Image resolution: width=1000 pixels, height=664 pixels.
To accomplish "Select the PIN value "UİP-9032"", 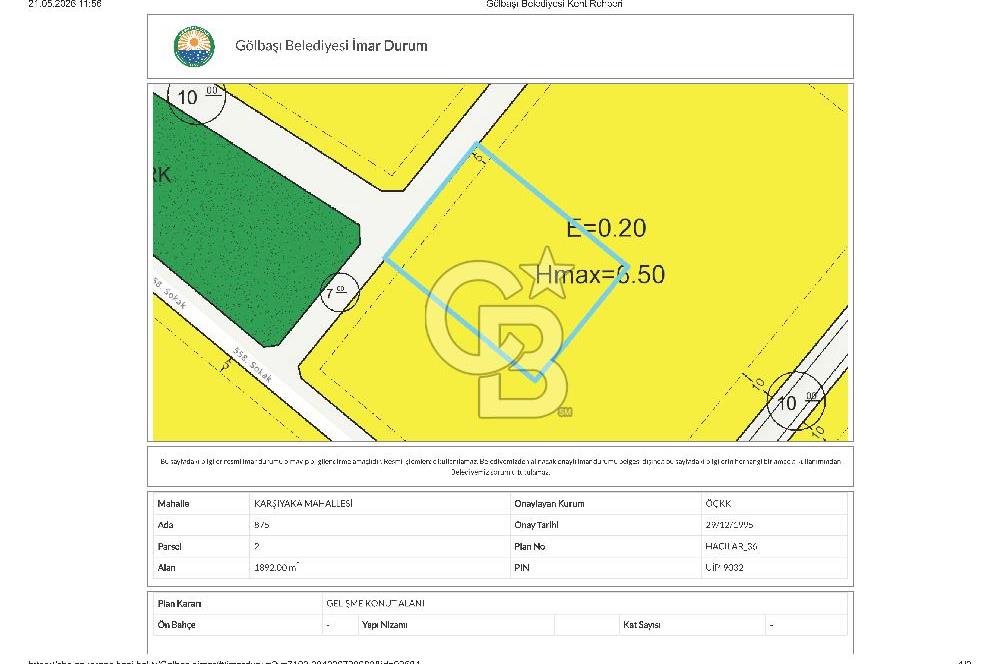I will [724, 568].
